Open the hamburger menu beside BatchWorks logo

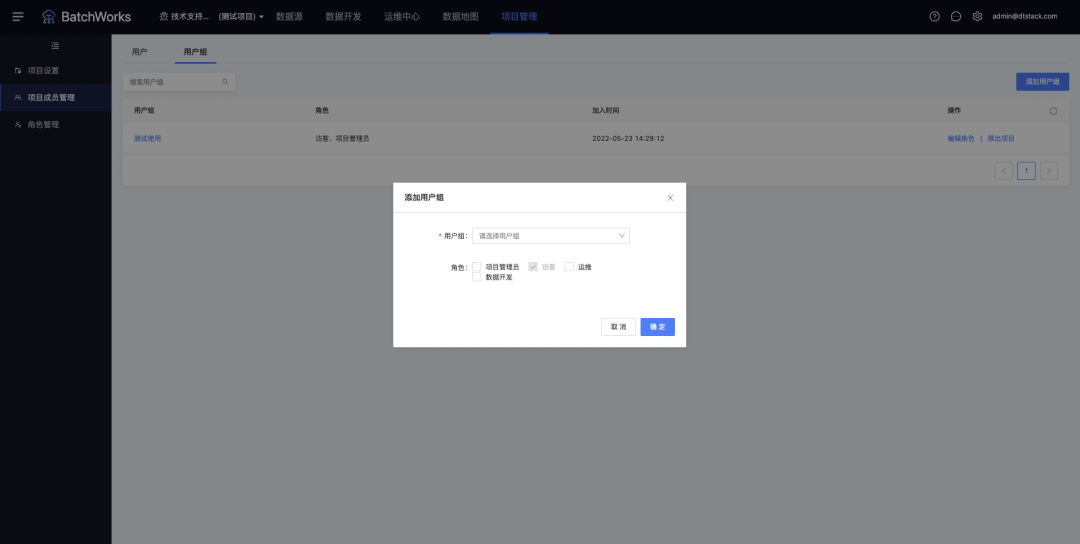pos(18,17)
